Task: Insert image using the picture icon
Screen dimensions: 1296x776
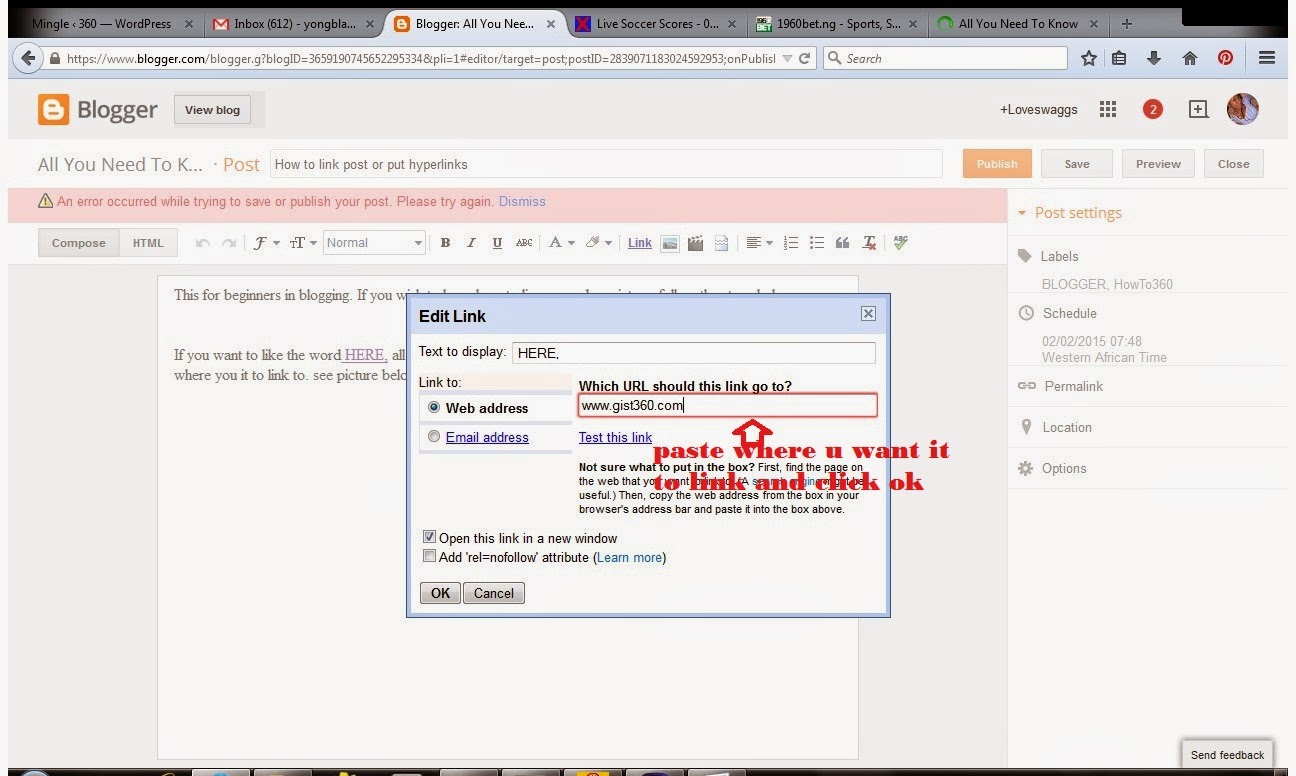Action: (670, 243)
